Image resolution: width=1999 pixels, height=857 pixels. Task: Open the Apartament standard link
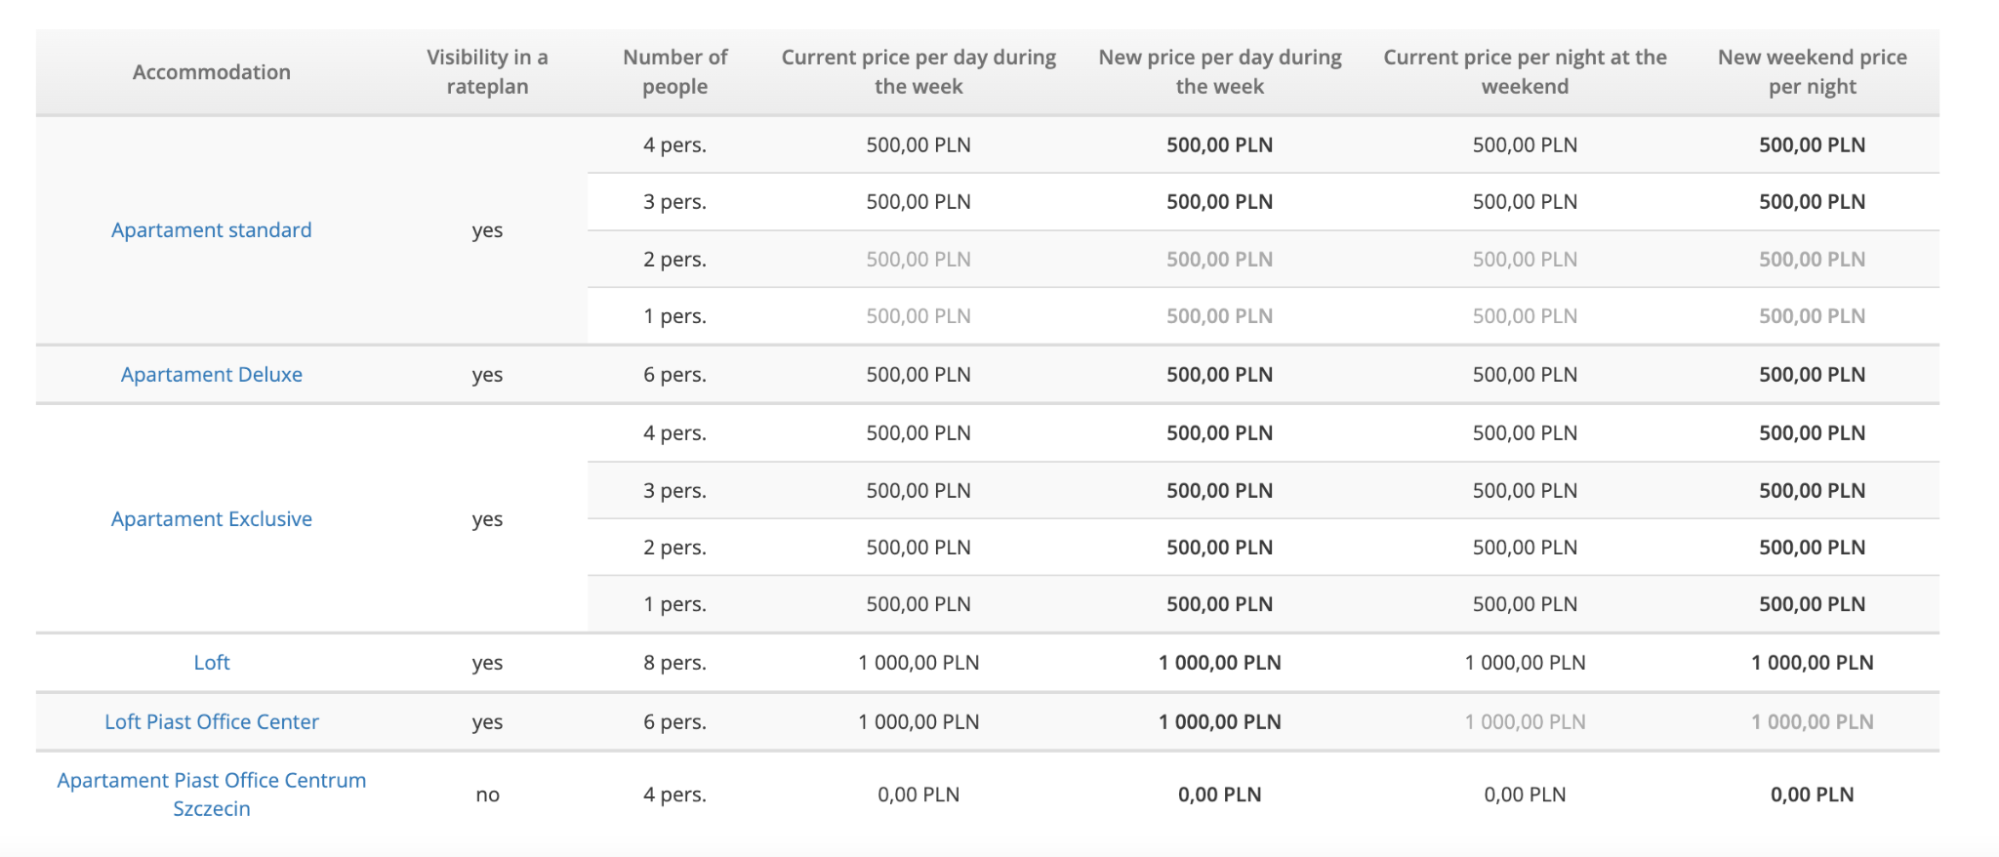click(211, 230)
